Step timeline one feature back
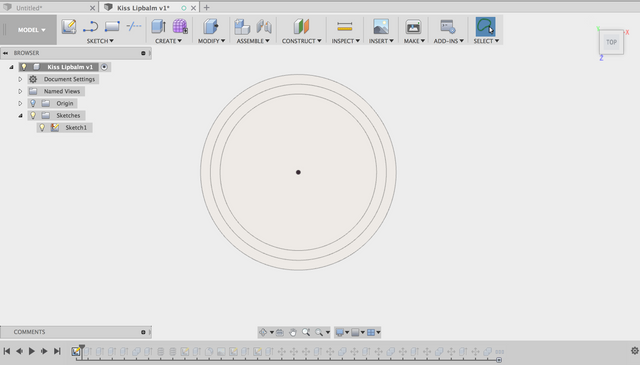Image resolution: width=640 pixels, height=365 pixels. pos(19,351)
